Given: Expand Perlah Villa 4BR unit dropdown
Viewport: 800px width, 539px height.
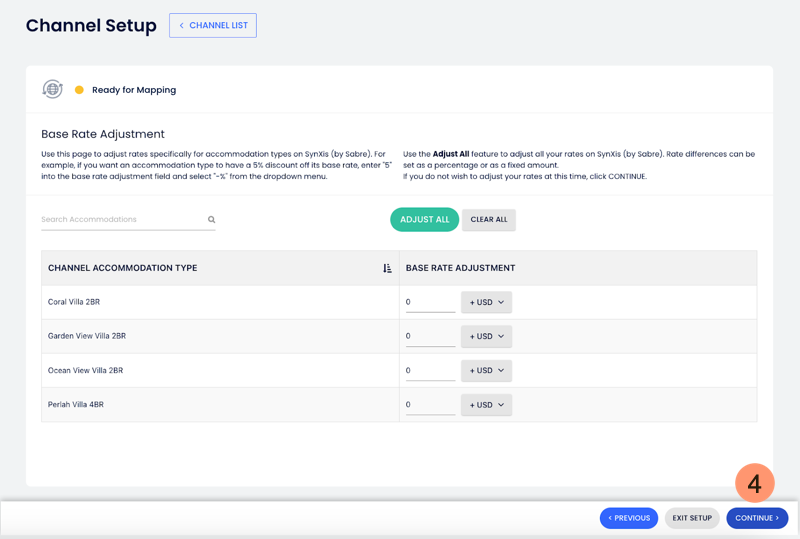Looking at the screenshot, I should tap(486, 405).
